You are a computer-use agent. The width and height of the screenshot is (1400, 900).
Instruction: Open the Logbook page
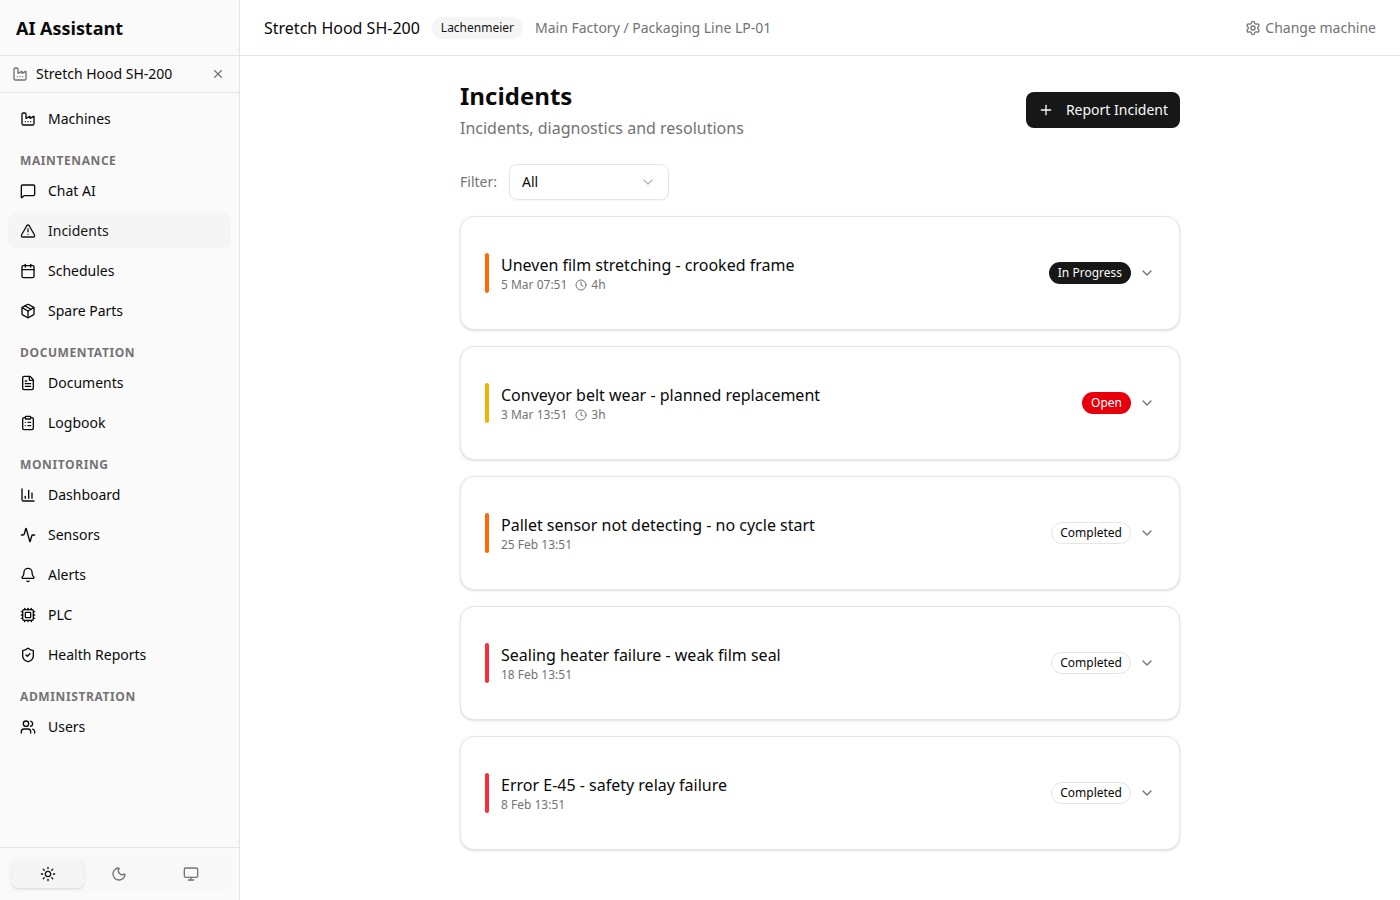(x=76, y=422)
